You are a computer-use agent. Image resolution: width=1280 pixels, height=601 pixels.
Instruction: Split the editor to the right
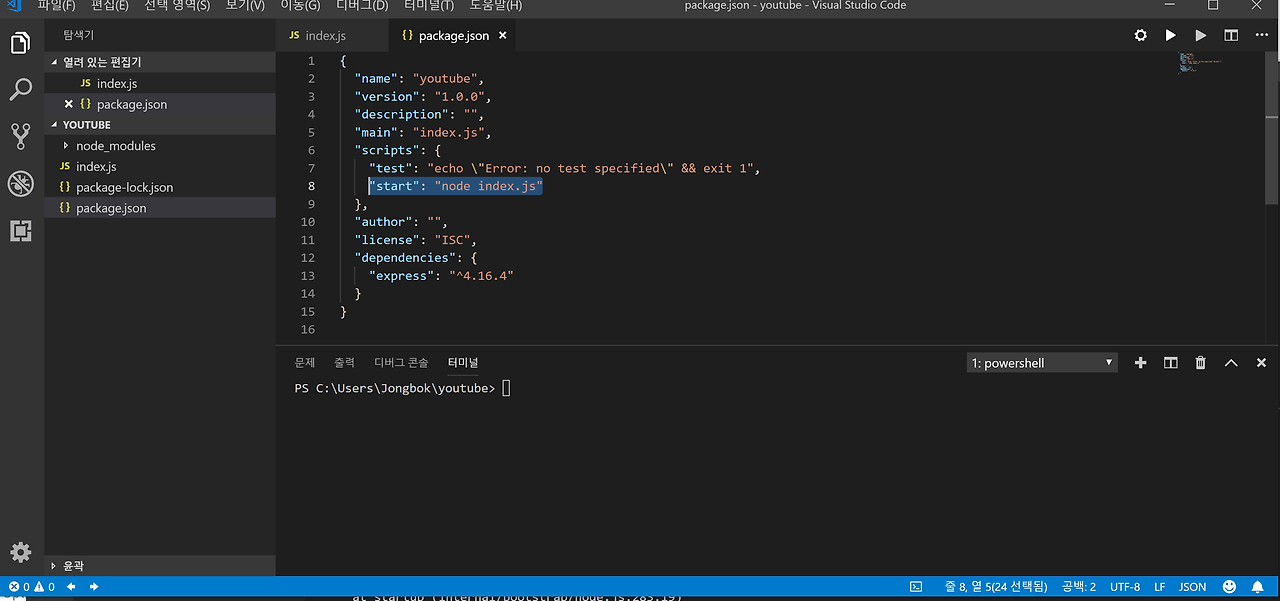point(1231,35)
